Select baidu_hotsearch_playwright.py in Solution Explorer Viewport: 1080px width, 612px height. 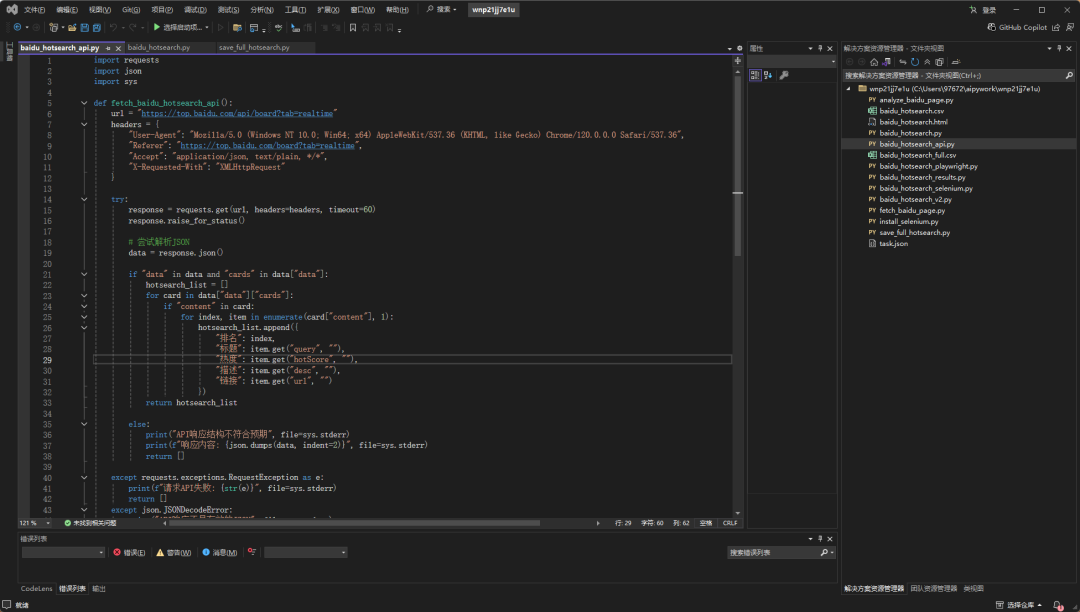tap(928, 166)
